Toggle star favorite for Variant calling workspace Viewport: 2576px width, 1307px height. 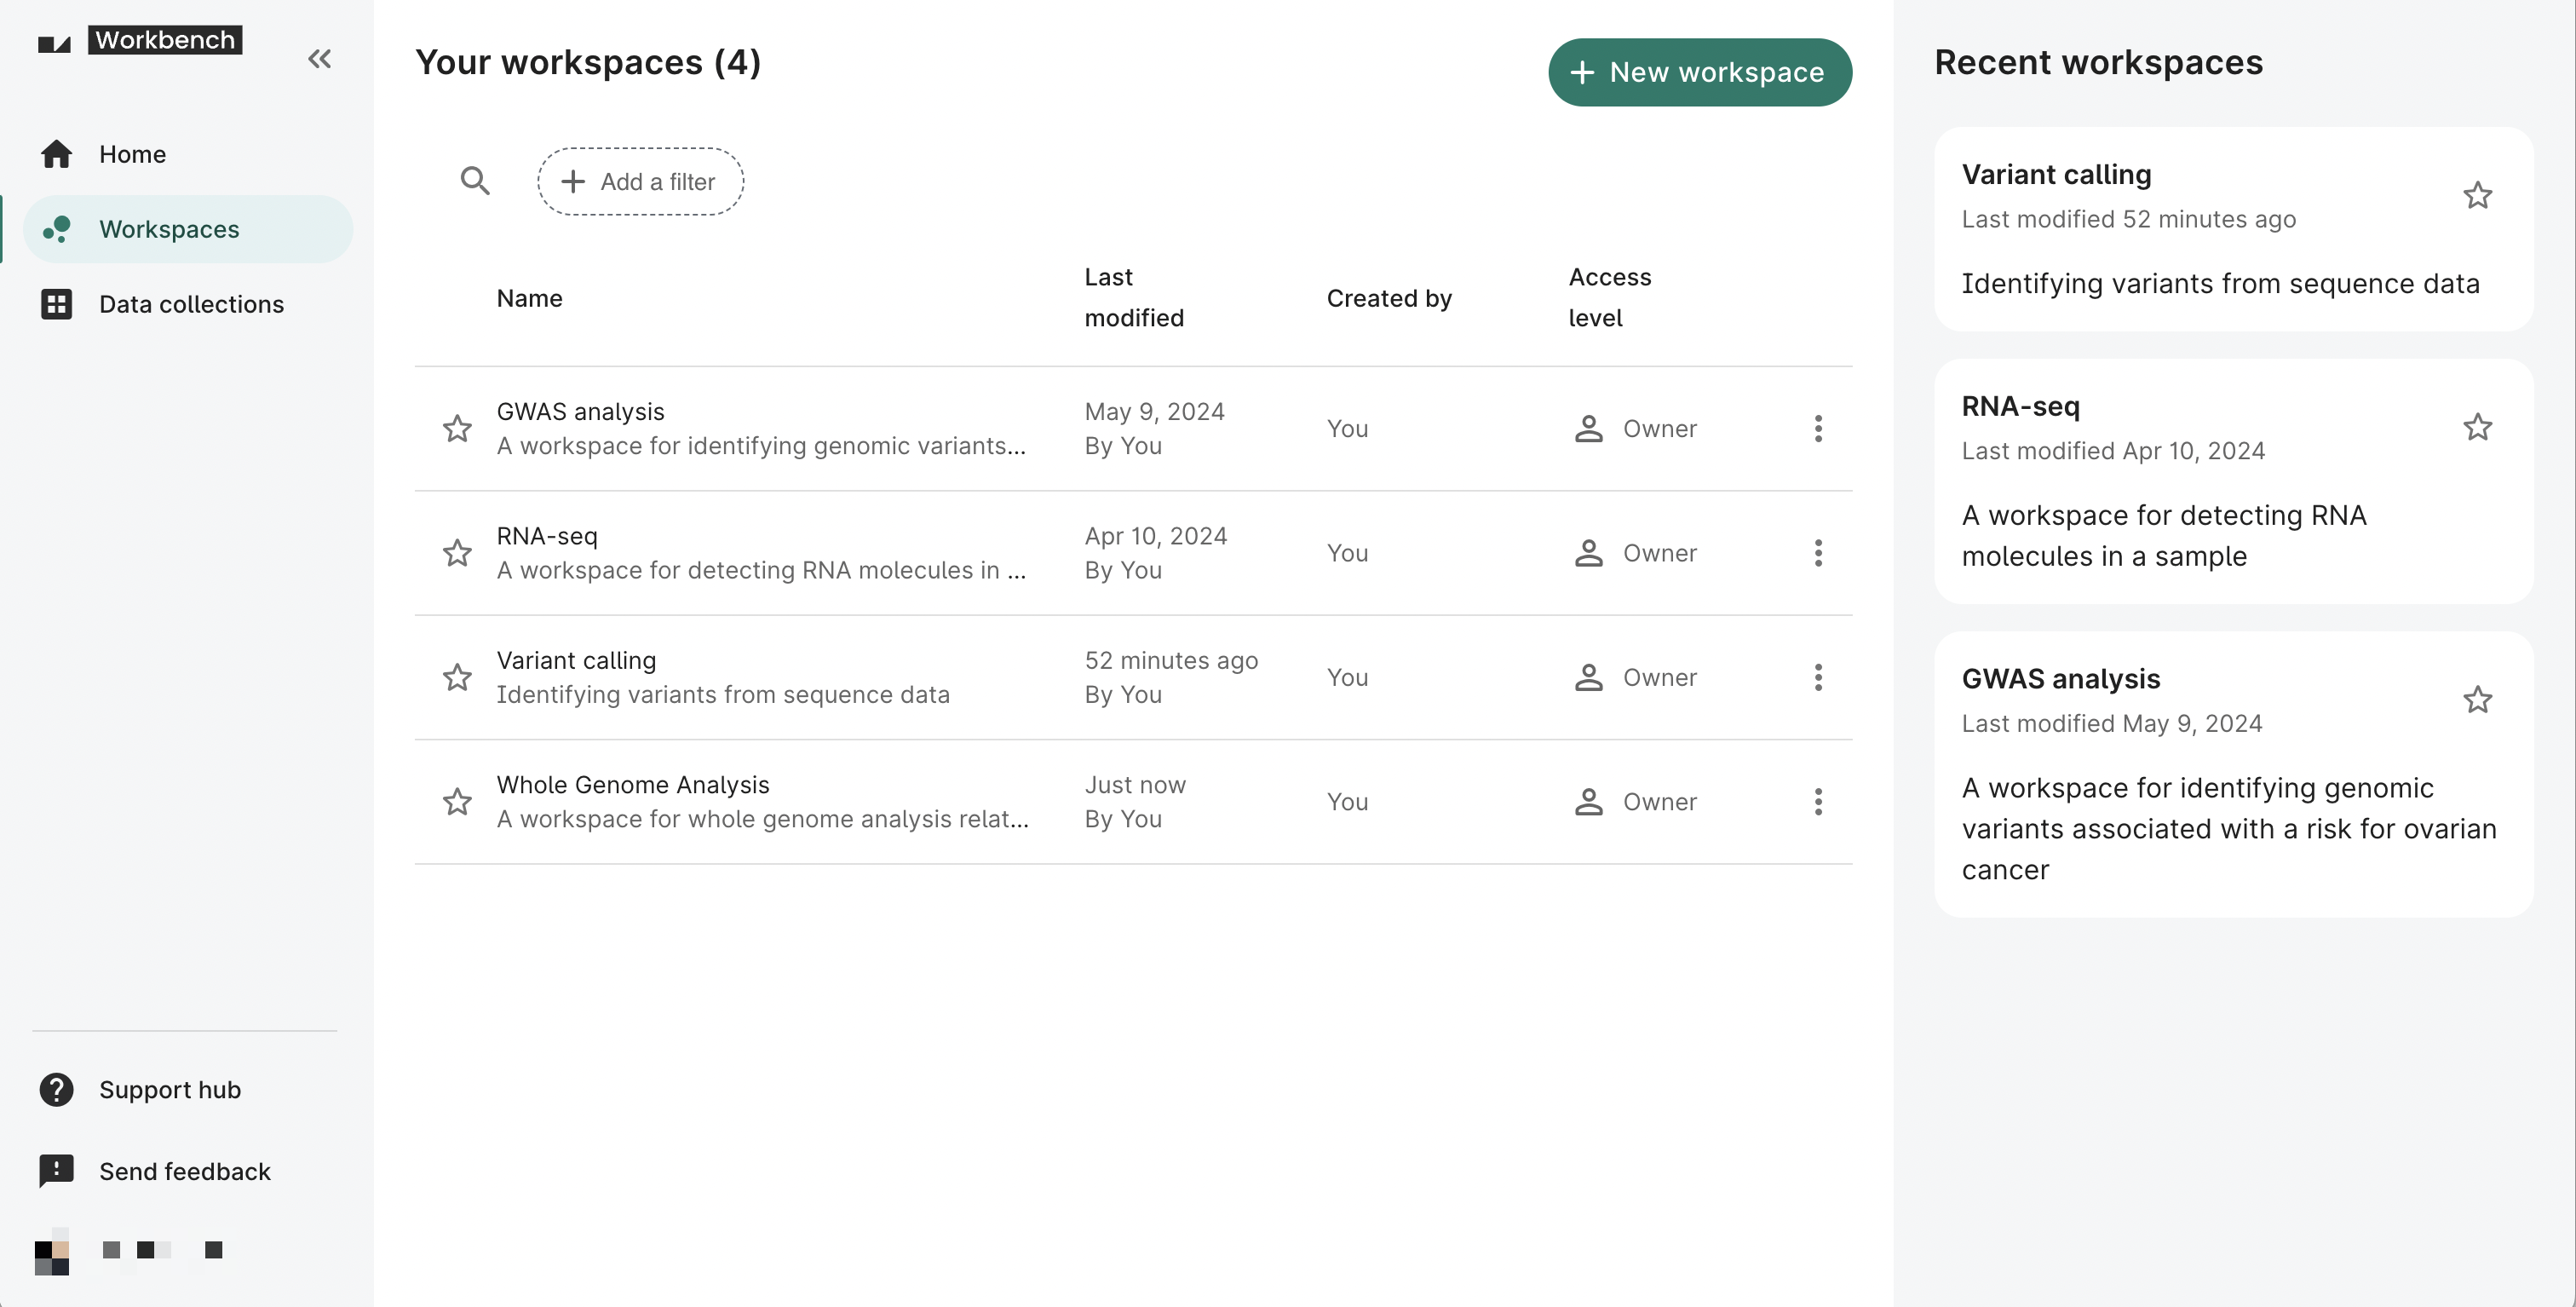[x=458, y=677]
